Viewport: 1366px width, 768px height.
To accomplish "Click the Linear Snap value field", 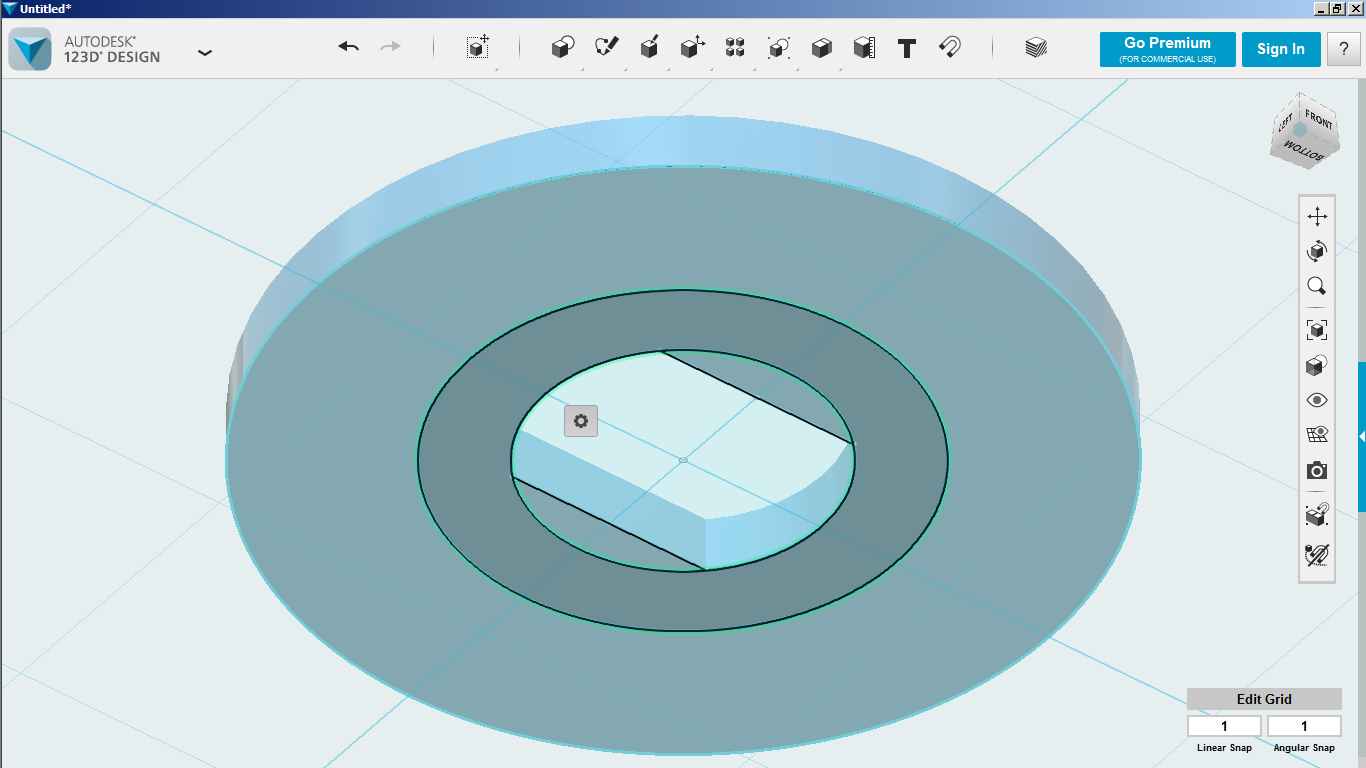I will [x=1224, y=726].
